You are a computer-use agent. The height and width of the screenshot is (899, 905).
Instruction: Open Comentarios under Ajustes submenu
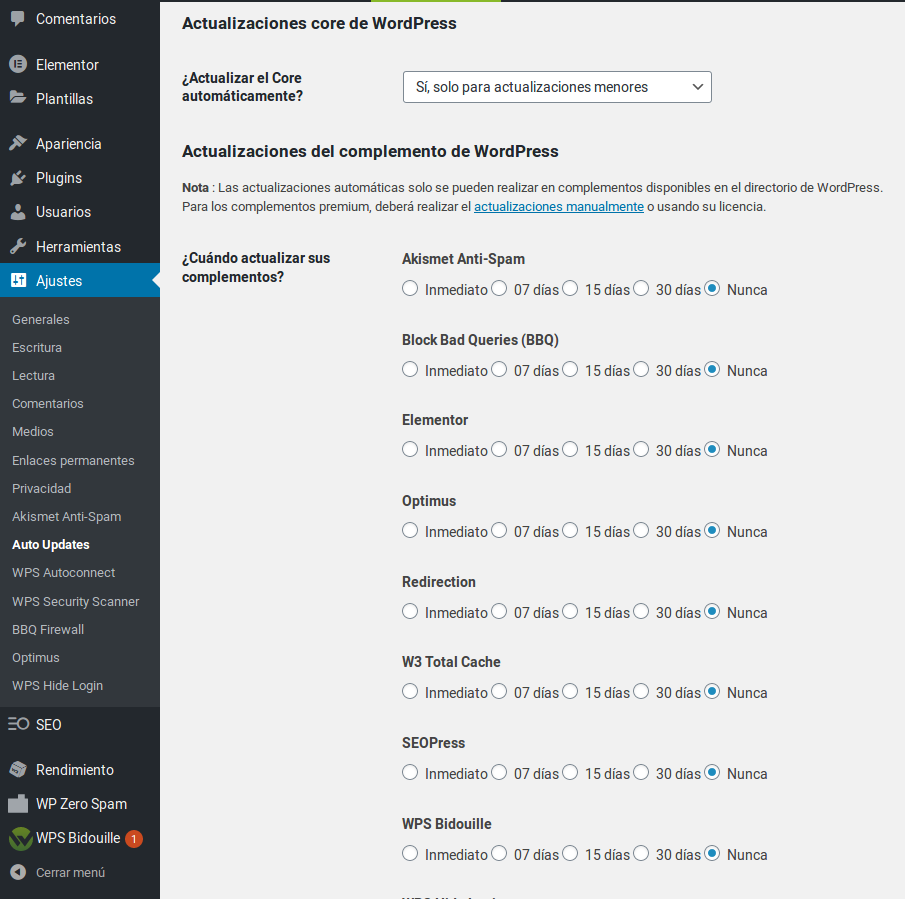[48, 403]
